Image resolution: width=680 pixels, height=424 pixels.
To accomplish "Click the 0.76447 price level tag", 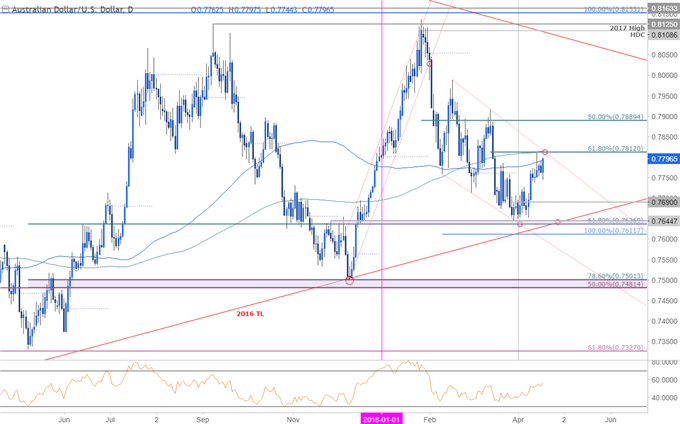I will (664, 221).
